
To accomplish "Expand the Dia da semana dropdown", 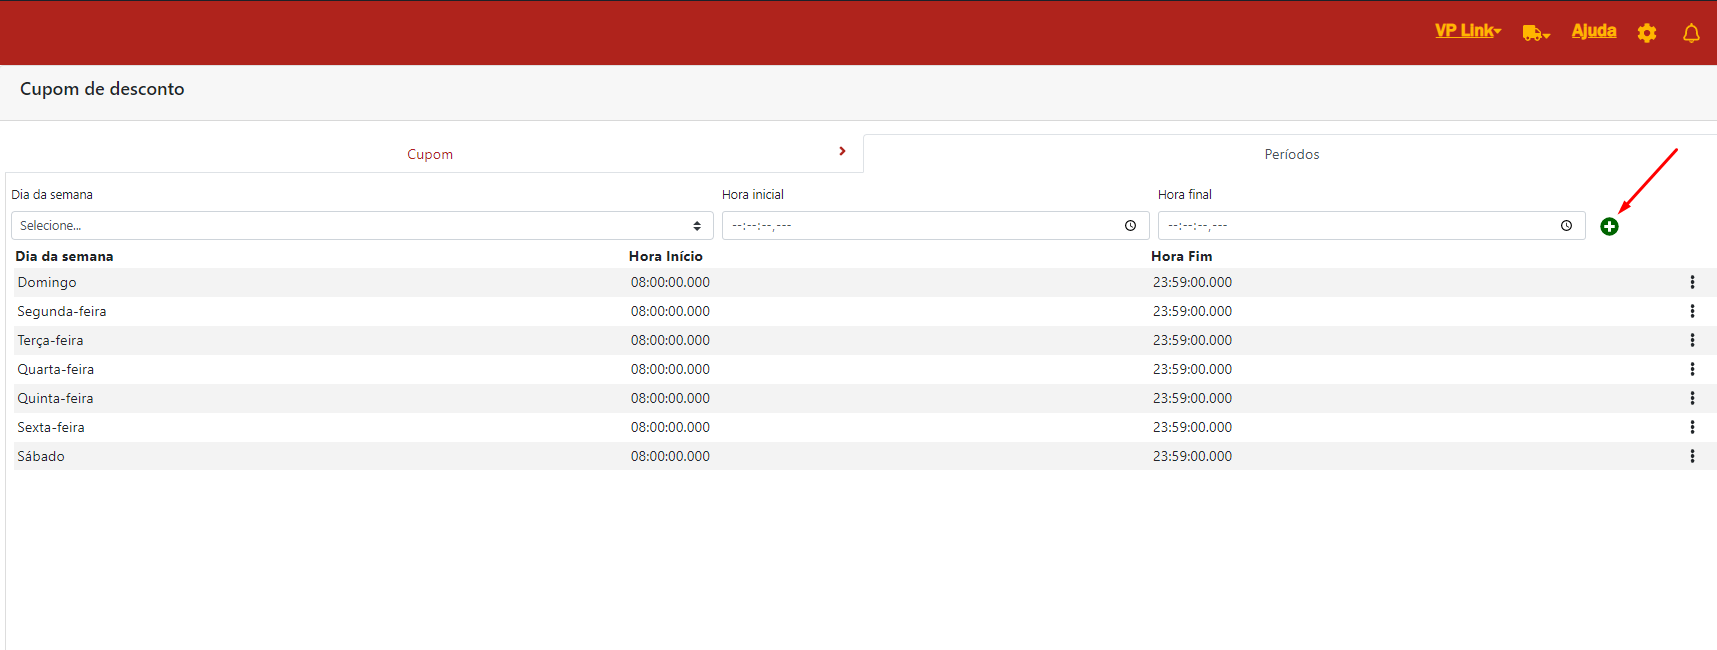I will click(361, 226).
